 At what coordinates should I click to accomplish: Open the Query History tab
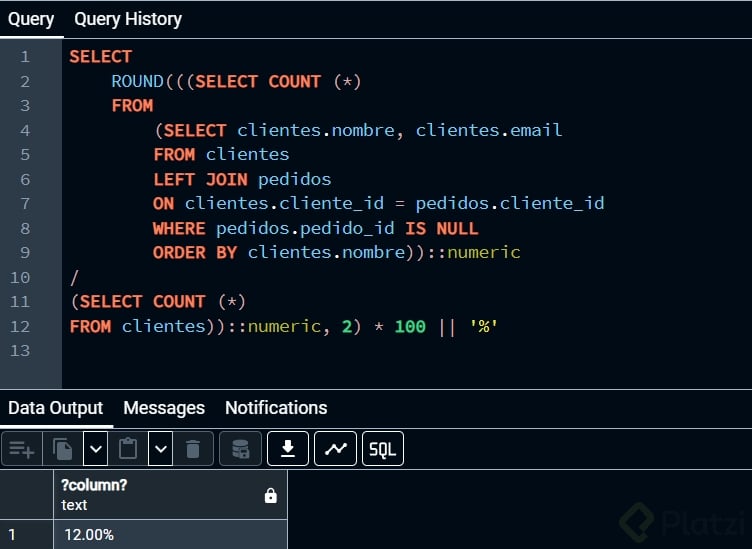click(128, 19)
